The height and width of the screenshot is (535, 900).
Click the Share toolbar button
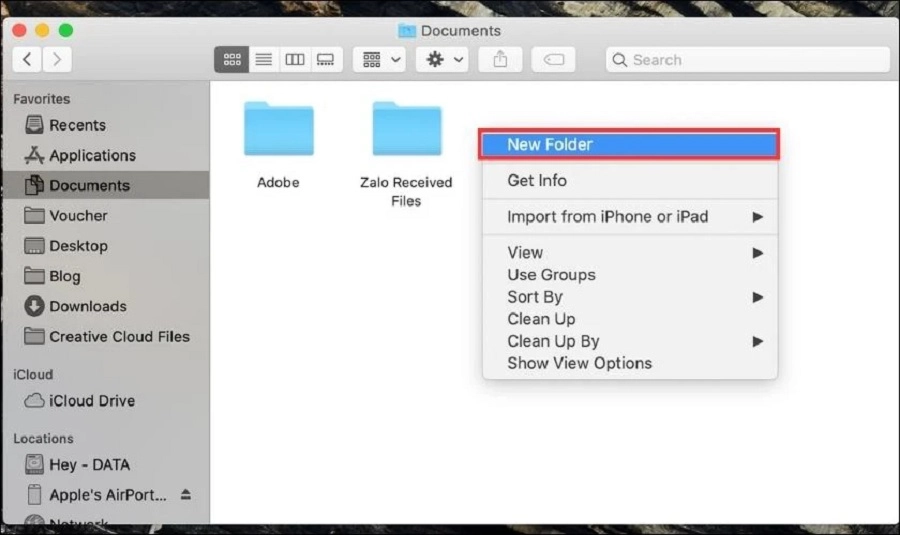click(500, 59)
